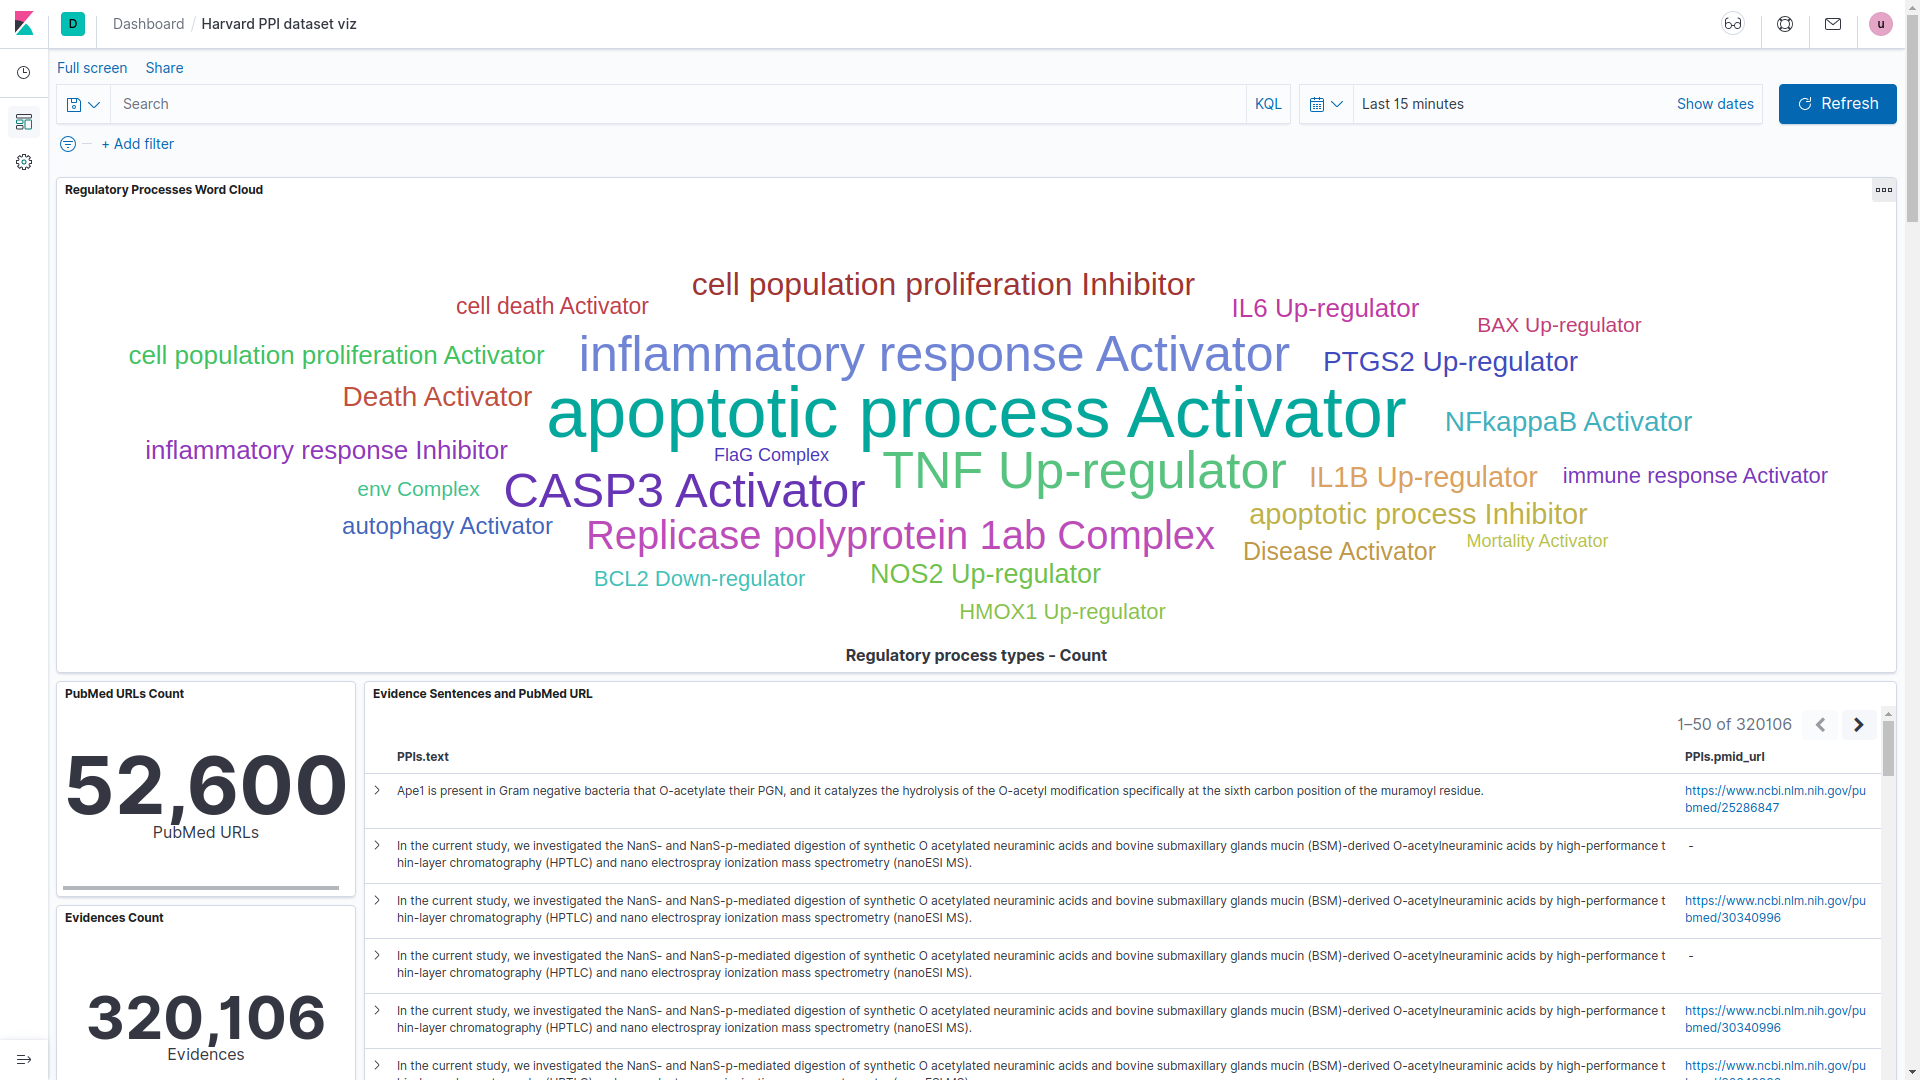The width and height of the screenshot is (1920, 1080).
Task: Expand the side navigation at bottom left
Action: tap(24, 1059)
